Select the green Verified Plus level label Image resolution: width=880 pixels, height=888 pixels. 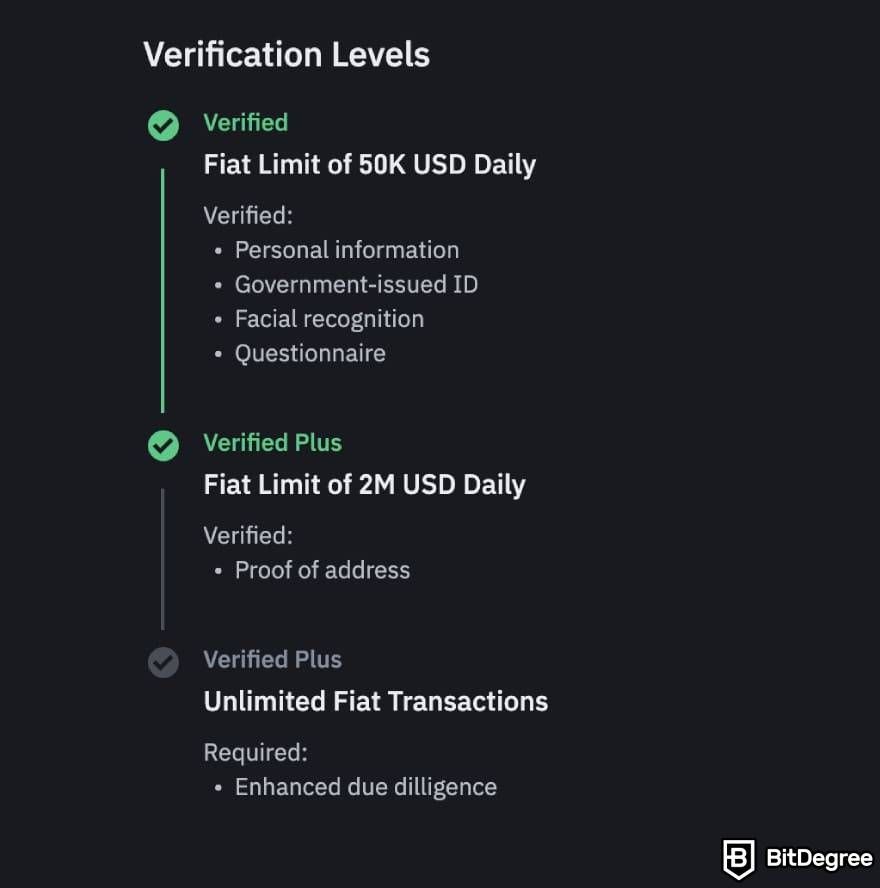(272, 443)
